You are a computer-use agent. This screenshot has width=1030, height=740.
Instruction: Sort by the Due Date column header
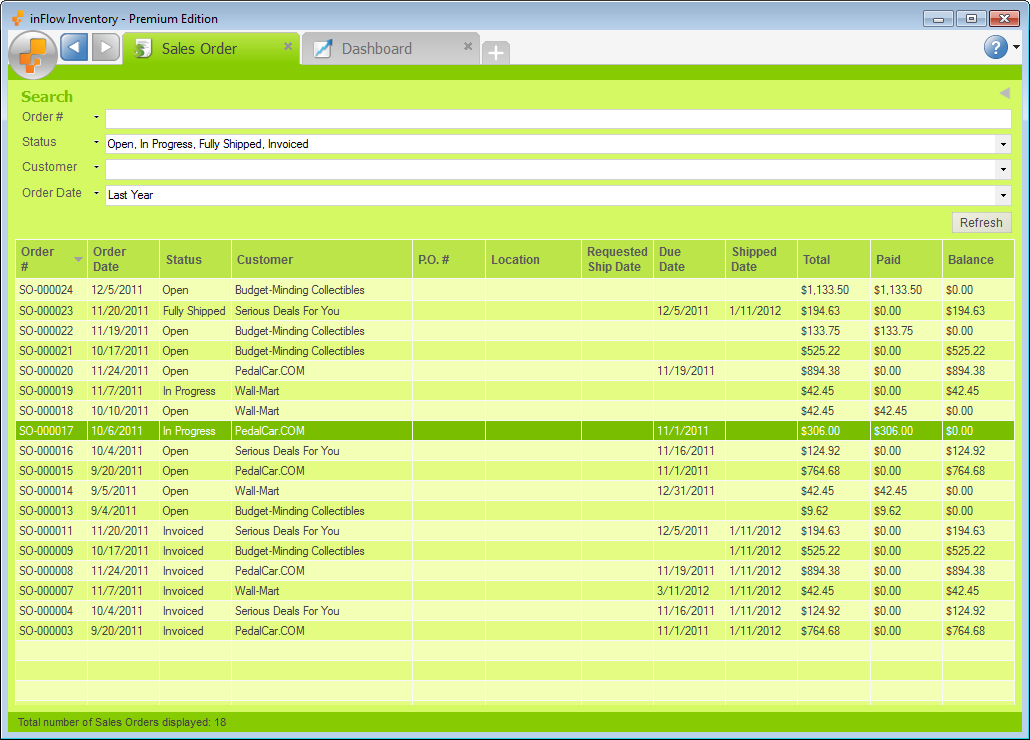point(690,259)
